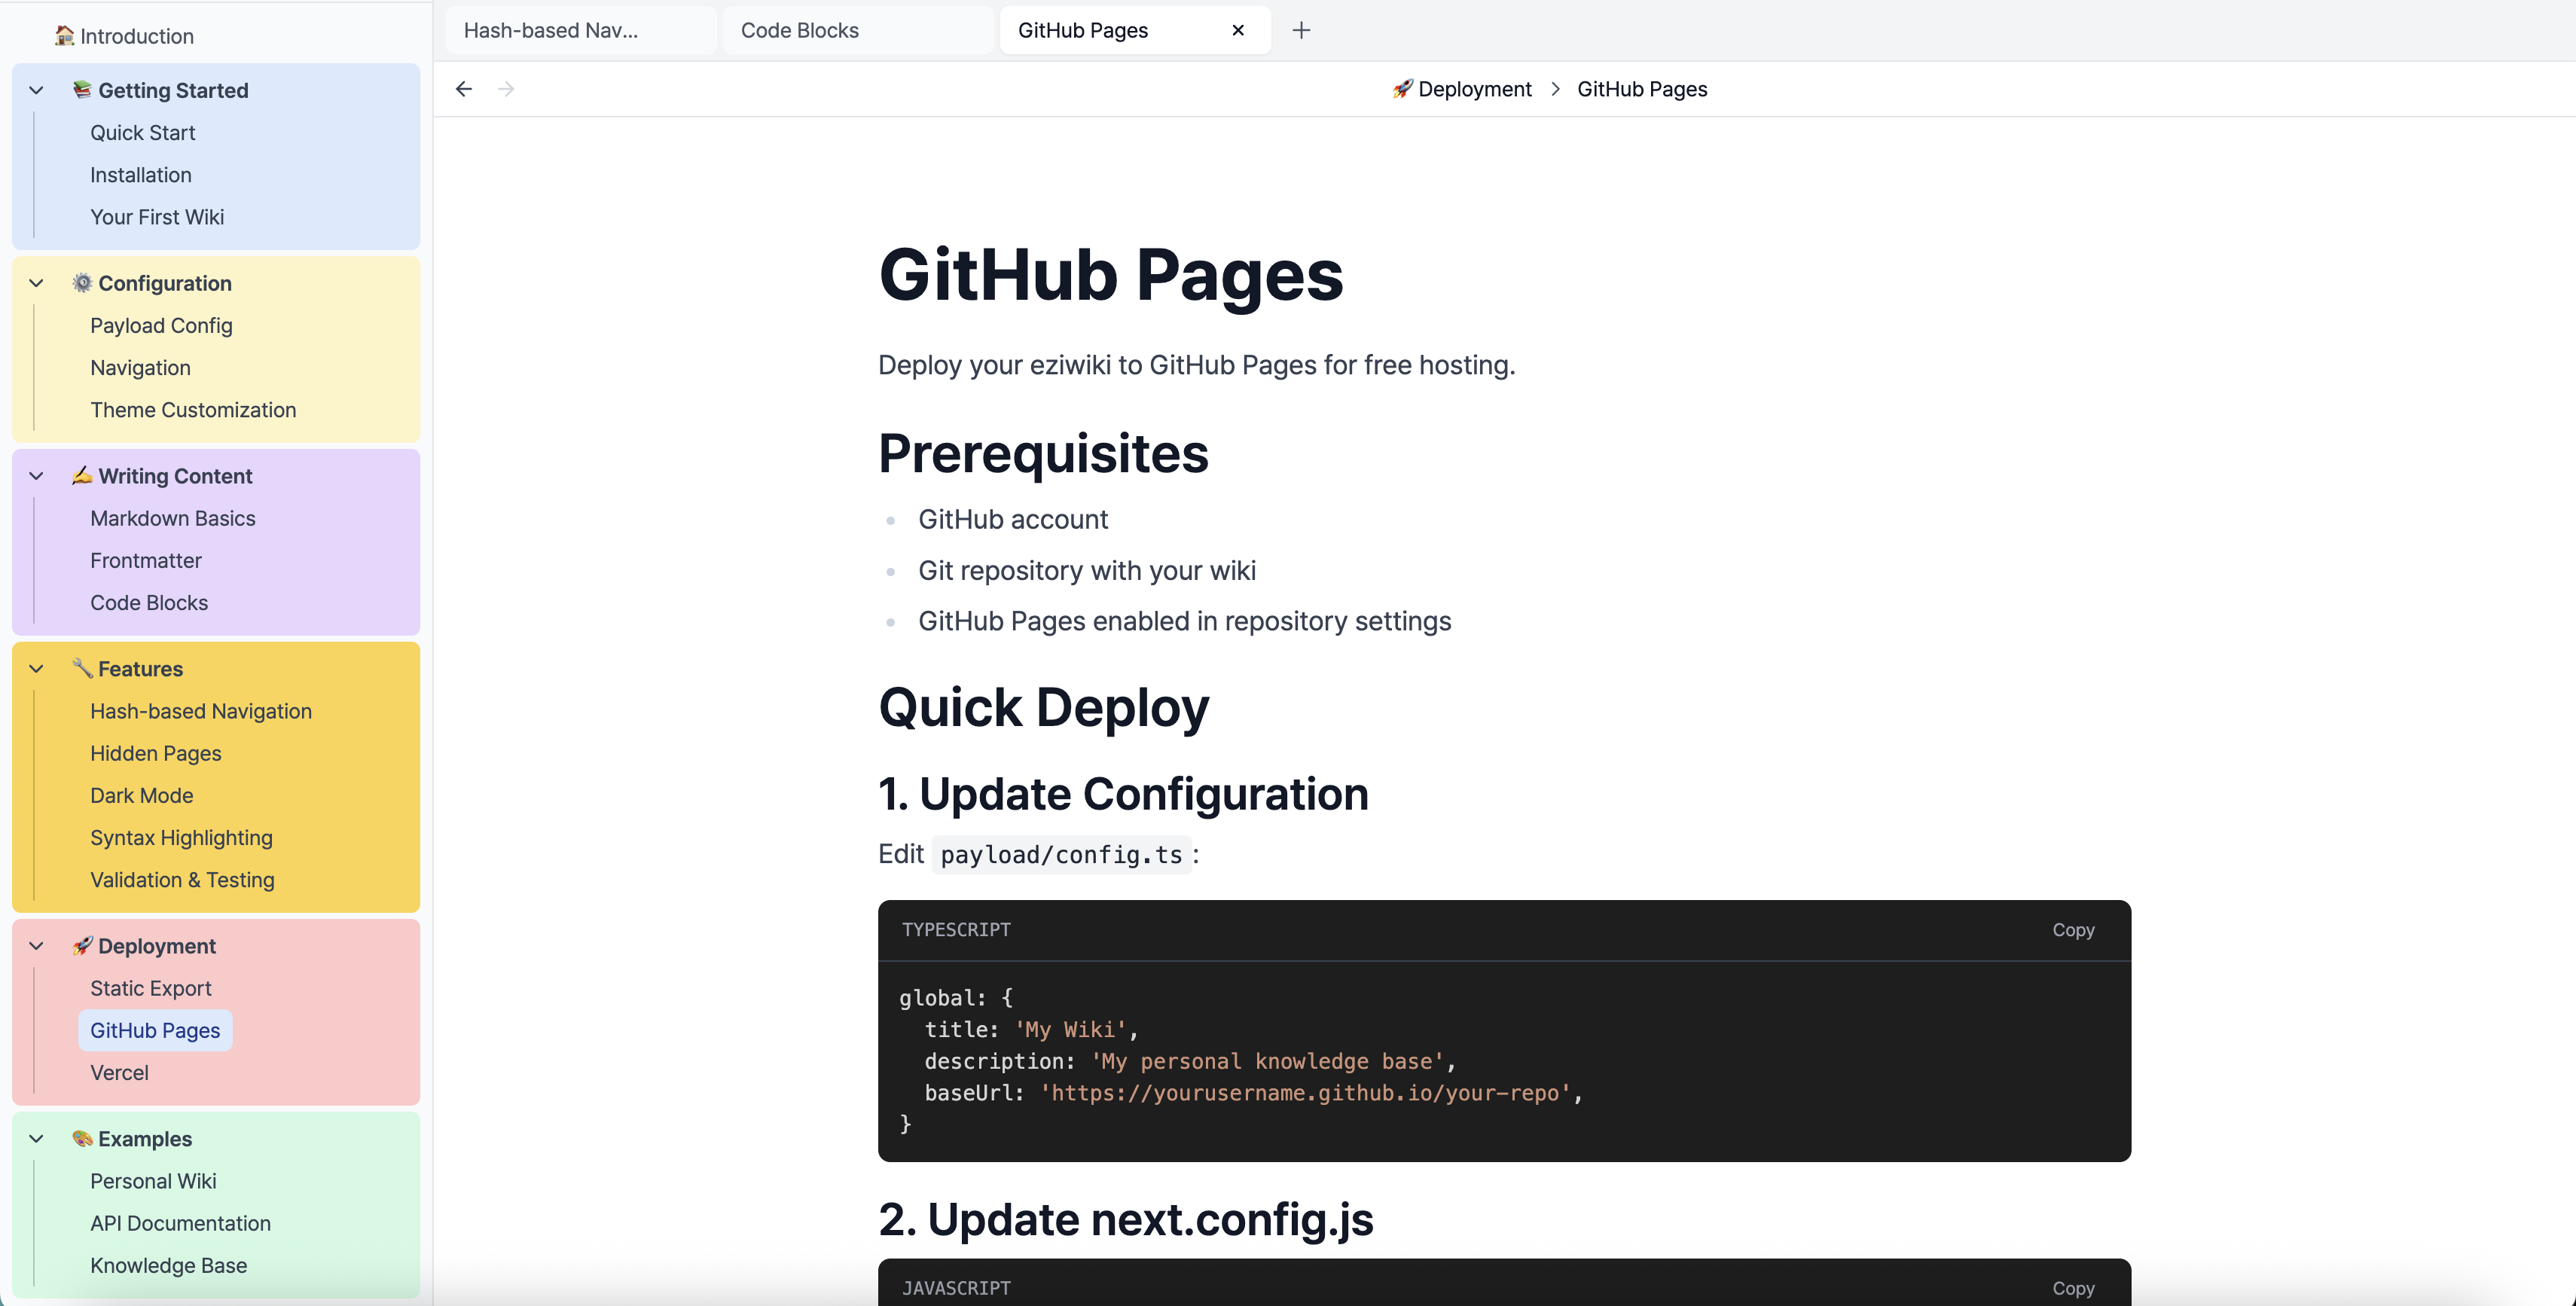The image size is (2576, 1306).
Task: Collapse the Deployment section chevron
Action: (36, 945)
